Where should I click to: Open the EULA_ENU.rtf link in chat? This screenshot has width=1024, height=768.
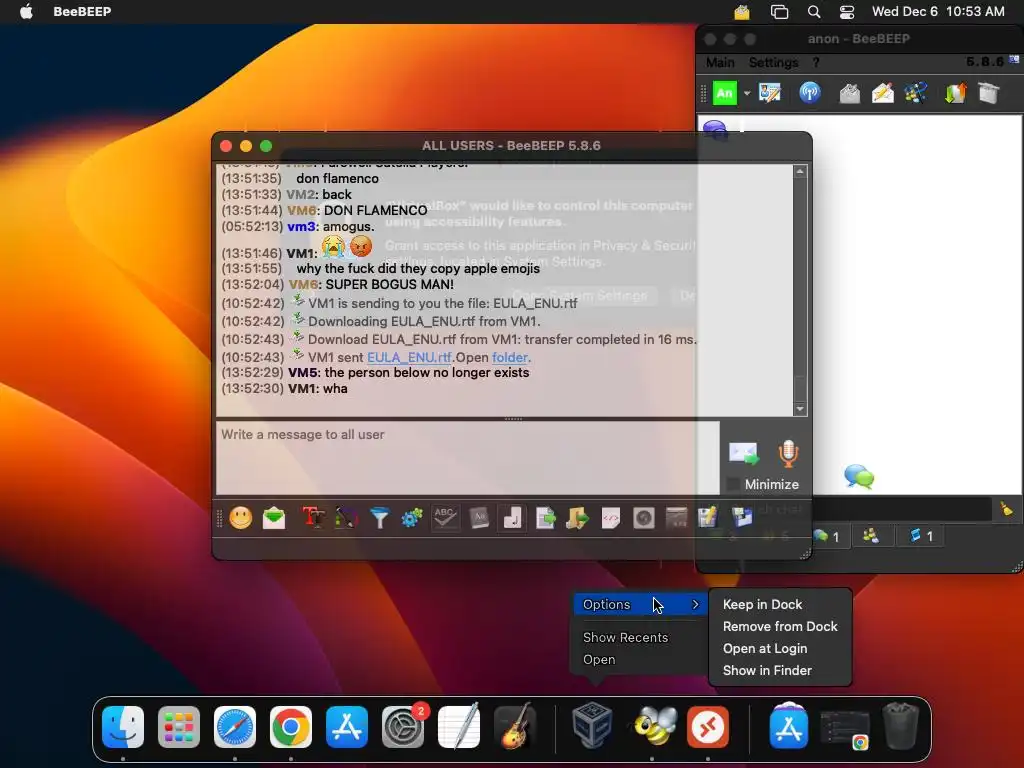(x=409, y=357)
